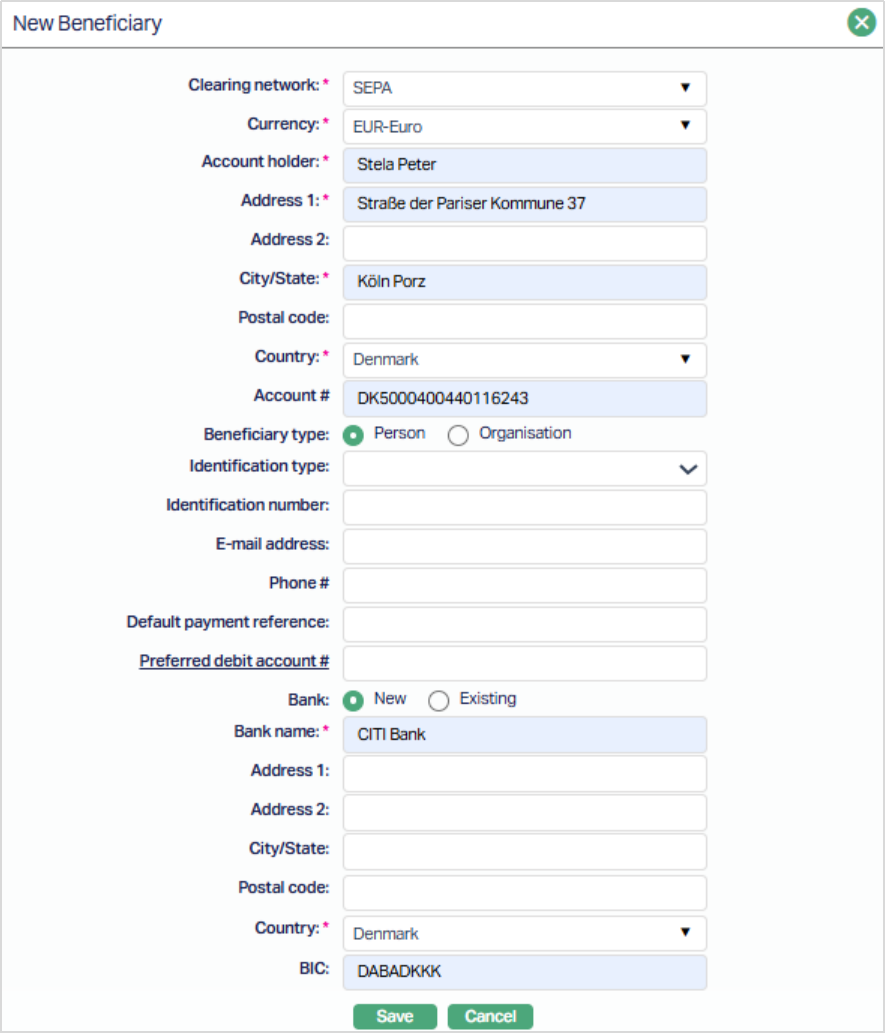Image resolution: width=885 pixels, height=1033 pixels.
Task: Open the beneficiary Country dropdown
Action: click(x=524, y=360)
